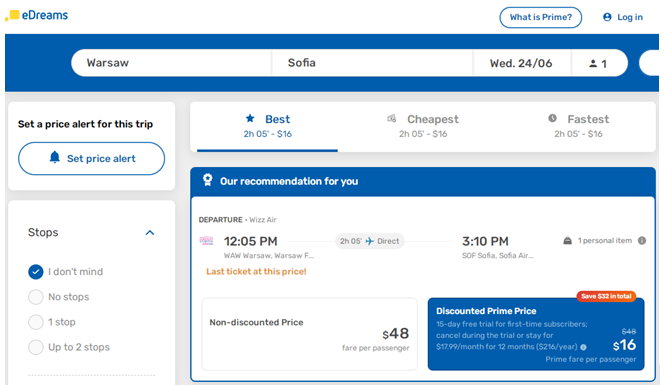Click the star icon on the Best tab
This screenshot has height=385, width=666.
[x=250, y=118]
